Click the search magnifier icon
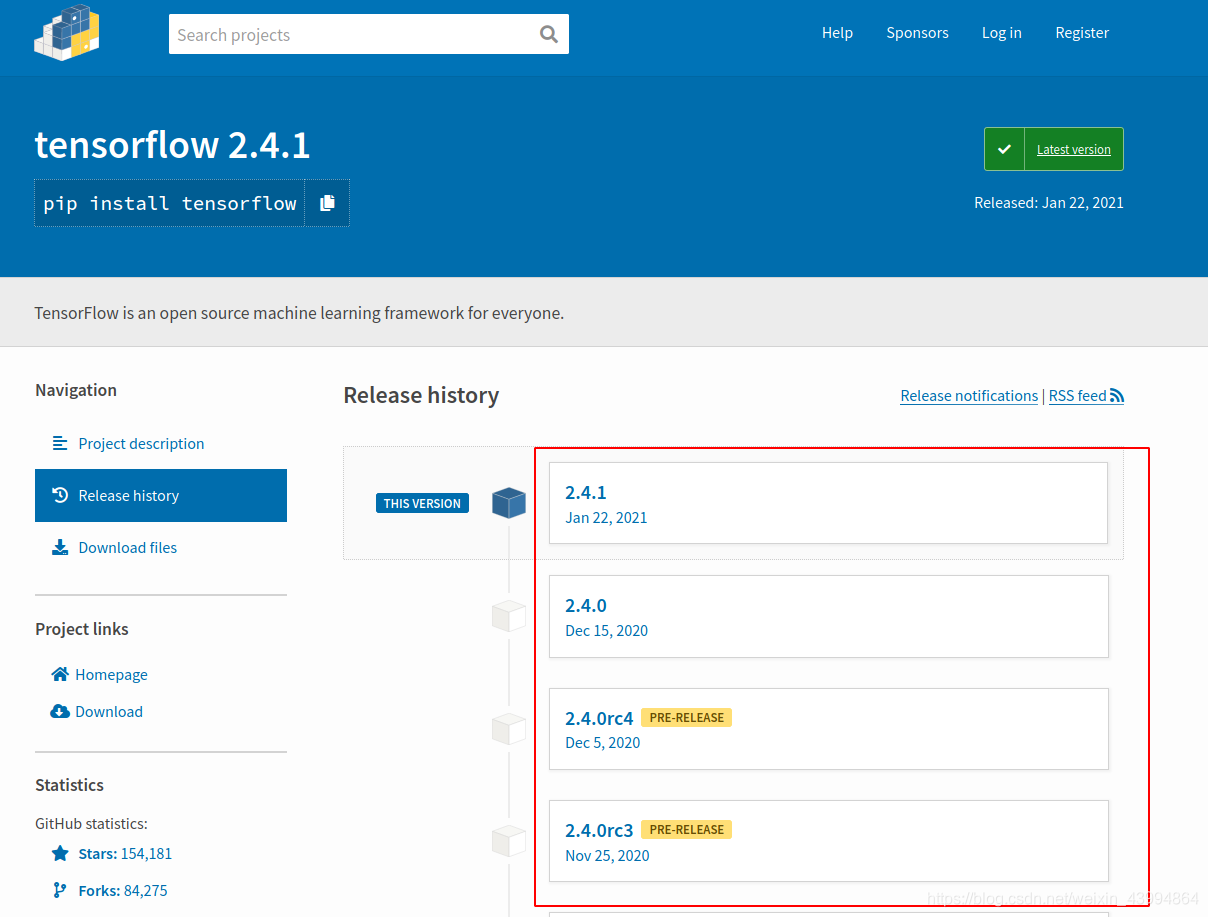1208x917 pixels. [x=549, y=34]
